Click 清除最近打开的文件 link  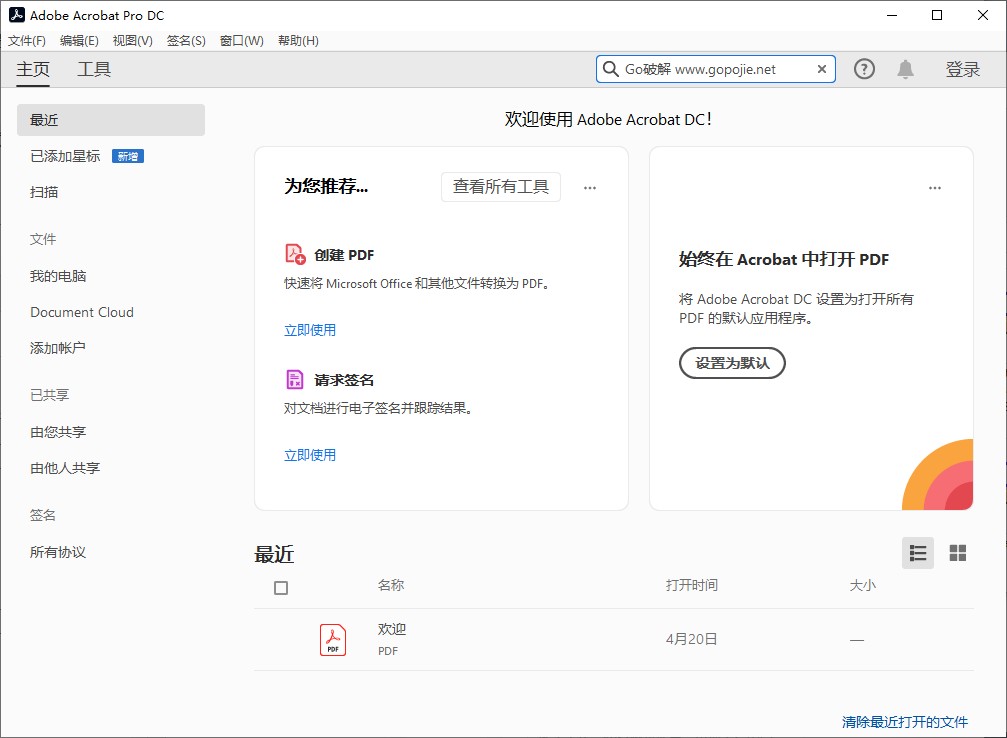coord(904,722)
